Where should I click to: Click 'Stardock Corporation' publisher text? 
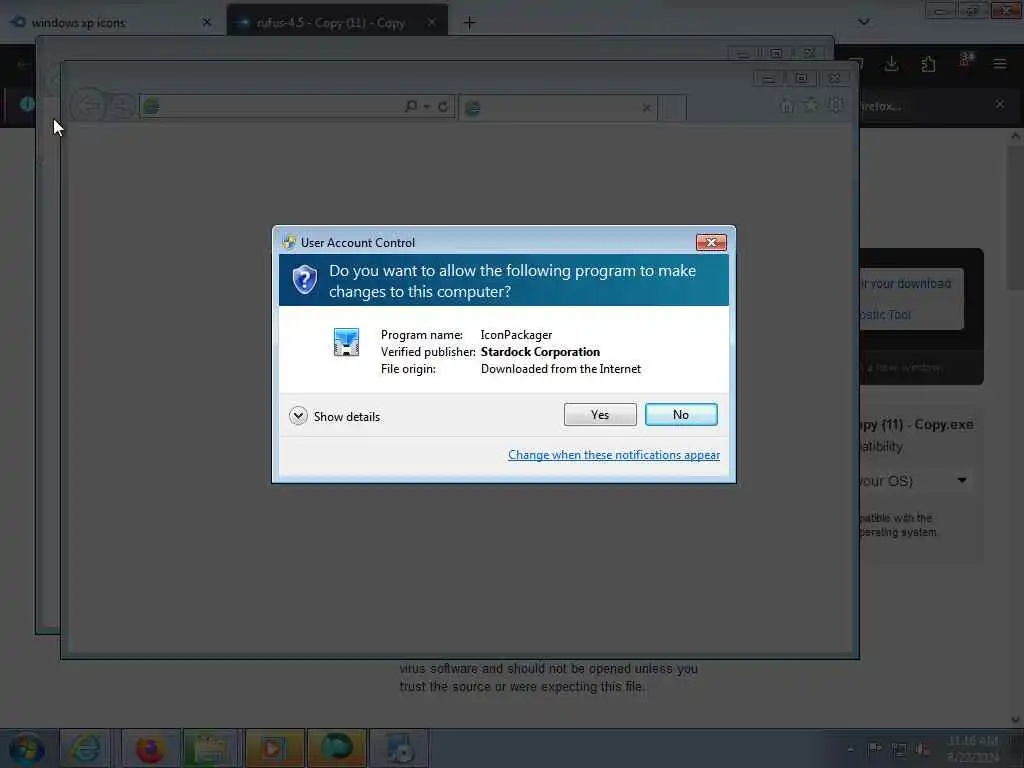click(x=540, y=351)
